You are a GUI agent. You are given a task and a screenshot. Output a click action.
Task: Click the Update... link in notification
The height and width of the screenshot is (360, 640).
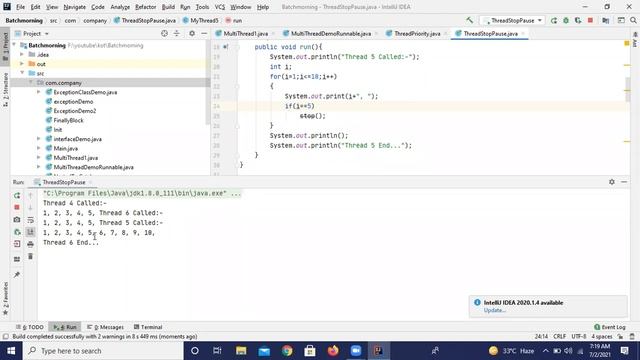point(495,310)
